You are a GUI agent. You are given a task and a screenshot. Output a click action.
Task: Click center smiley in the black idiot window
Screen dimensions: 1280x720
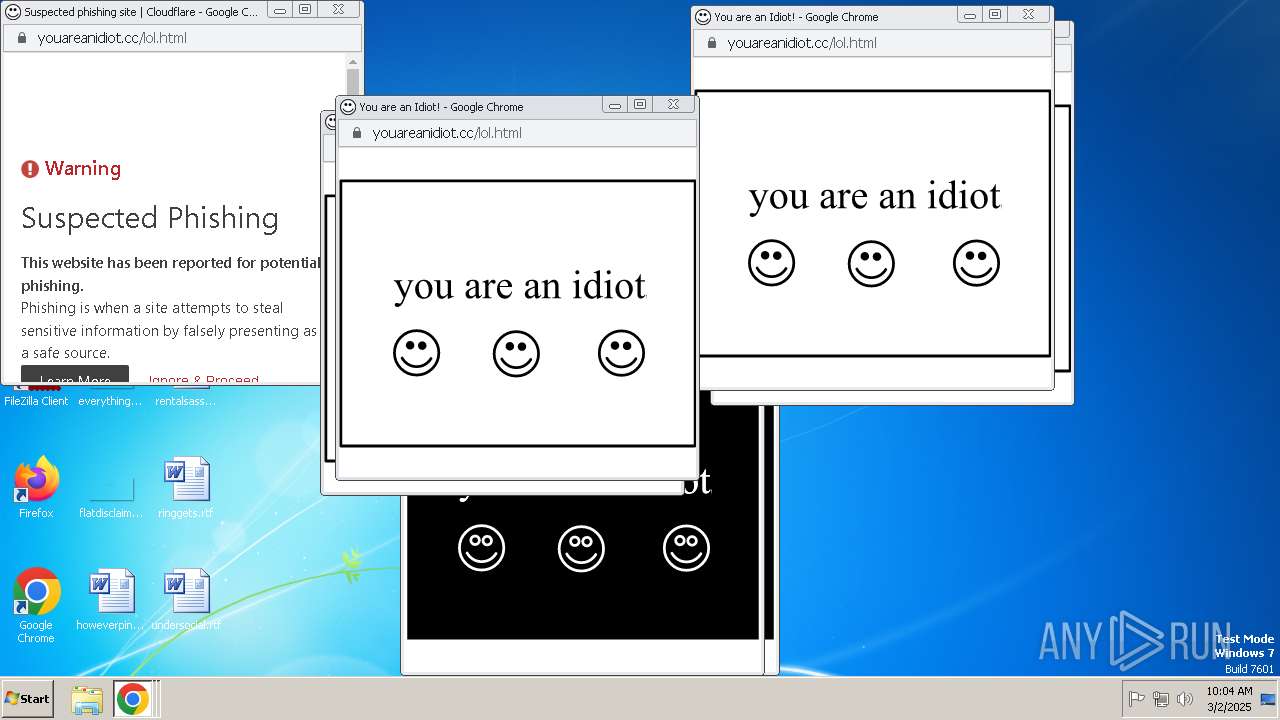581,549
